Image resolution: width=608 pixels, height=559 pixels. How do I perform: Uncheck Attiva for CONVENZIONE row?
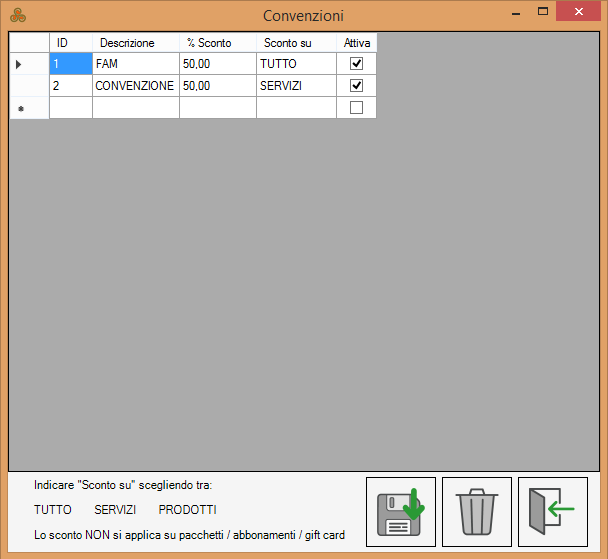click(356, 86)
